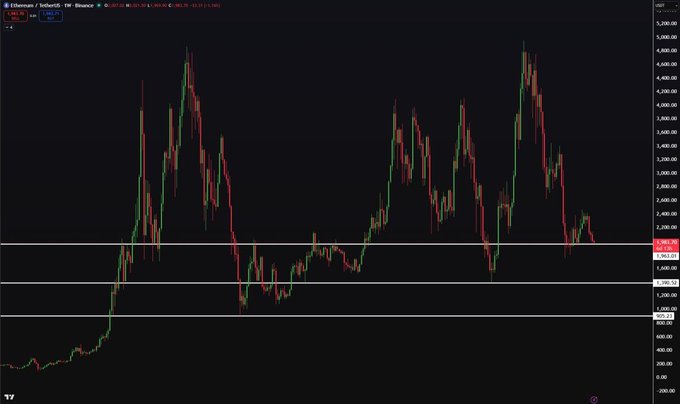Open the Ethereum / TetherUS symbol title
This screenshot has height=404, width=680.
52,6
